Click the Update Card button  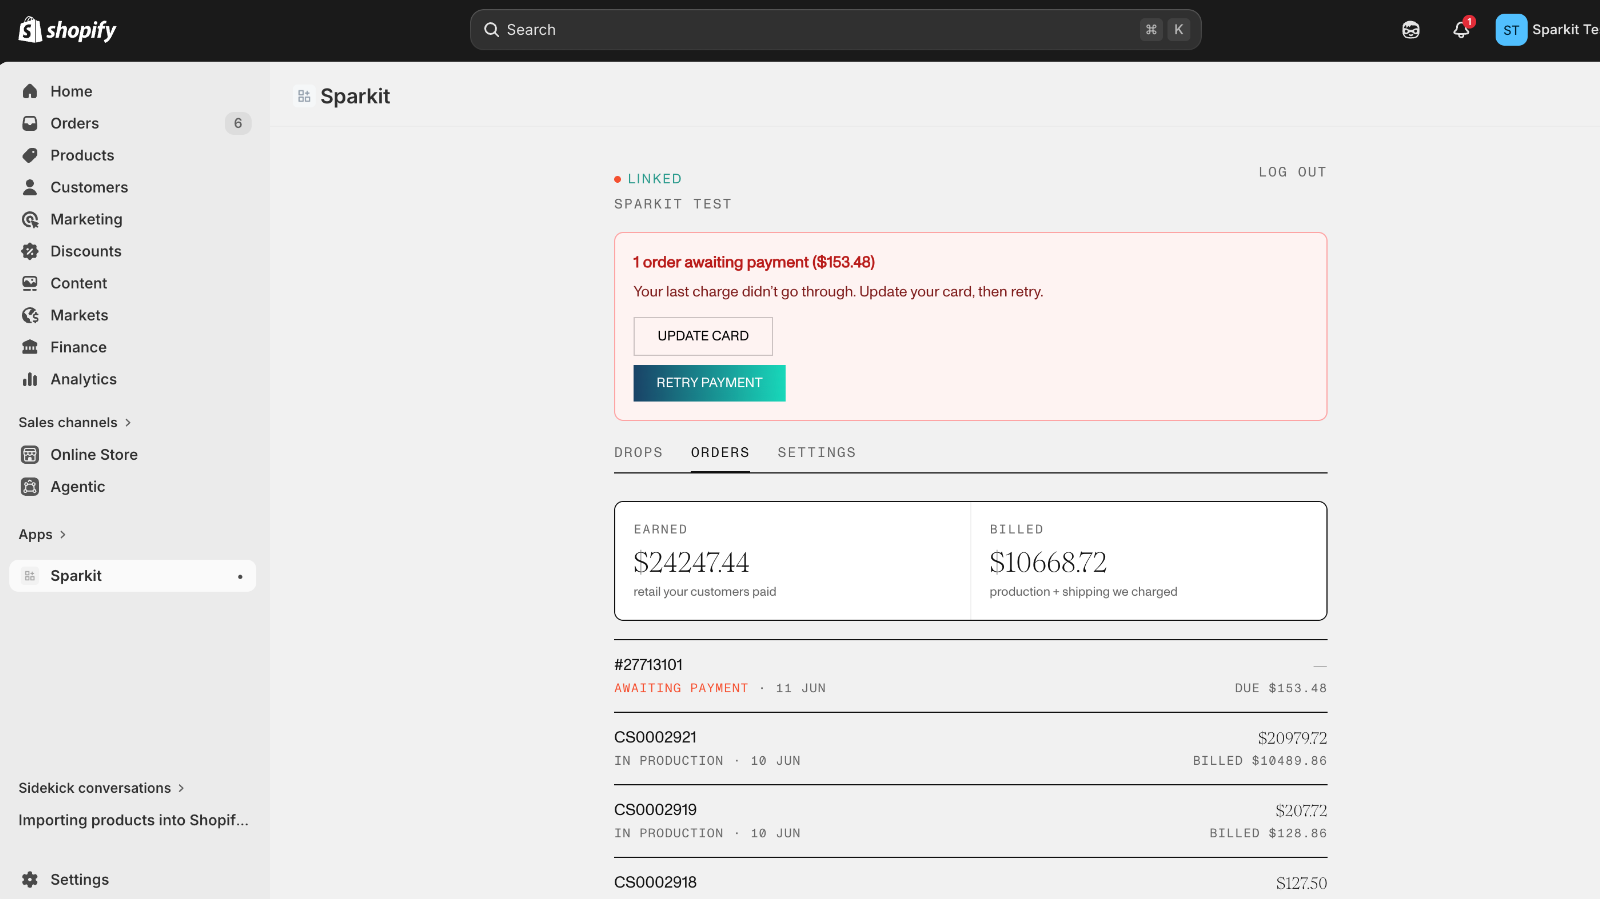click(x=703, y=336)
